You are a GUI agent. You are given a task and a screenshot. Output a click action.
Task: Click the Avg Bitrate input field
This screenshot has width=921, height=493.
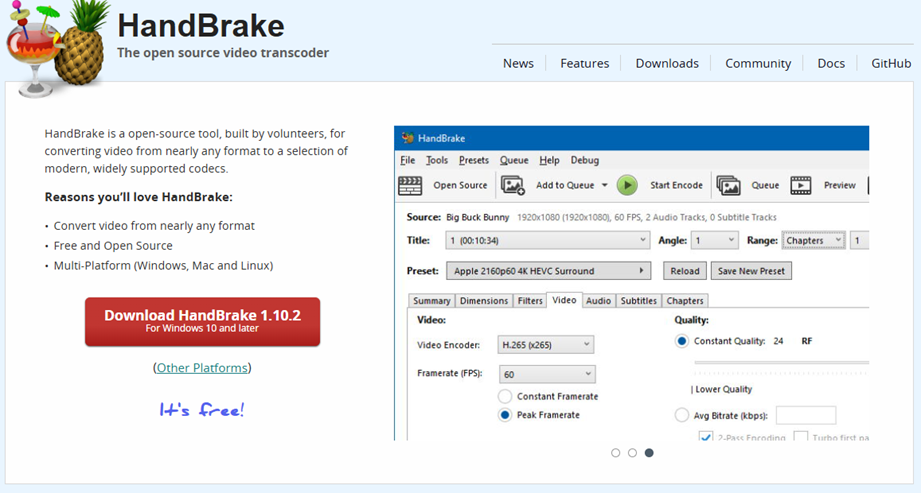[805, 415]
